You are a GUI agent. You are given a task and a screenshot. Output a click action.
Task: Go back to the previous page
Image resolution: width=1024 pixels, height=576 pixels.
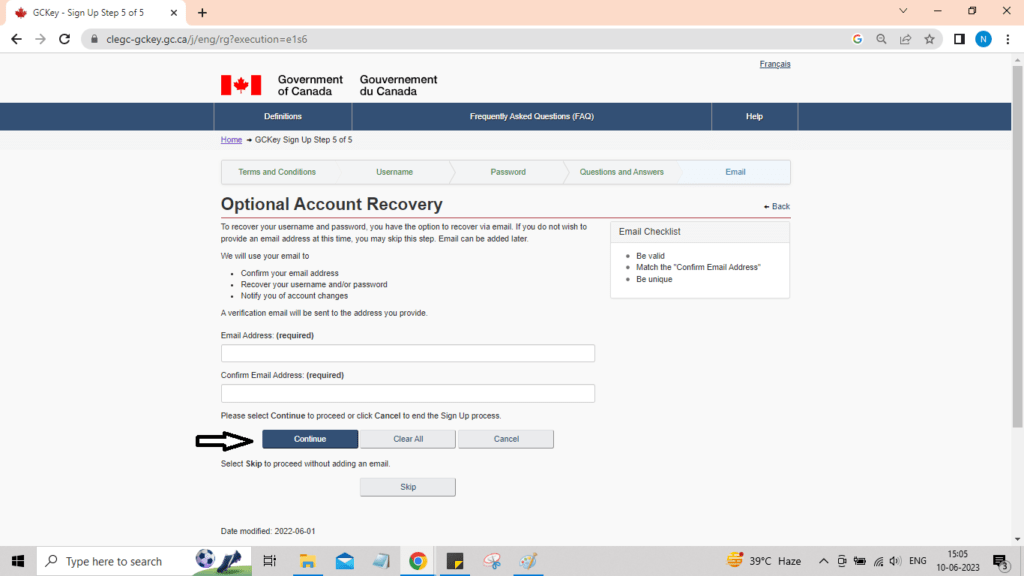point(16,39)
